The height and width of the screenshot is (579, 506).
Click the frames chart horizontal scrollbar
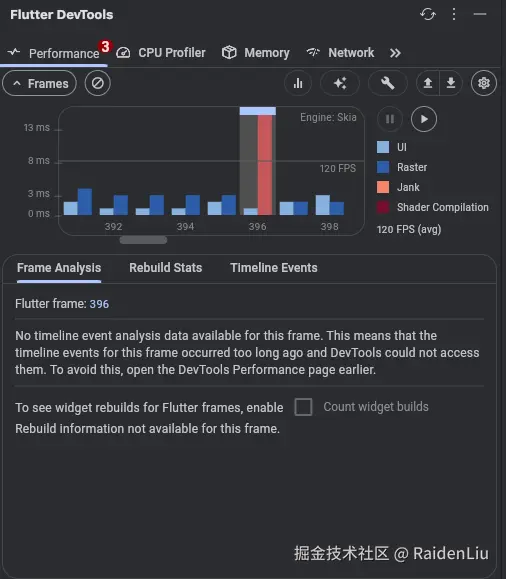tap(143, 240)
